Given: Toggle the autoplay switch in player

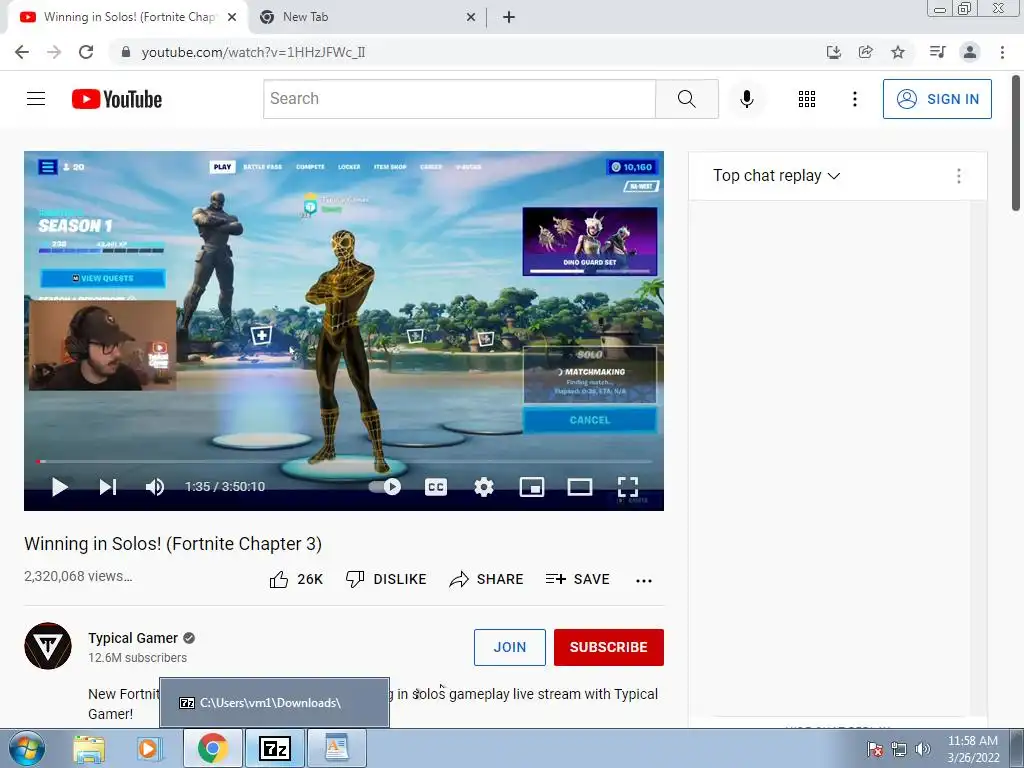Looking at the screenshot, I should coord(385,487).
